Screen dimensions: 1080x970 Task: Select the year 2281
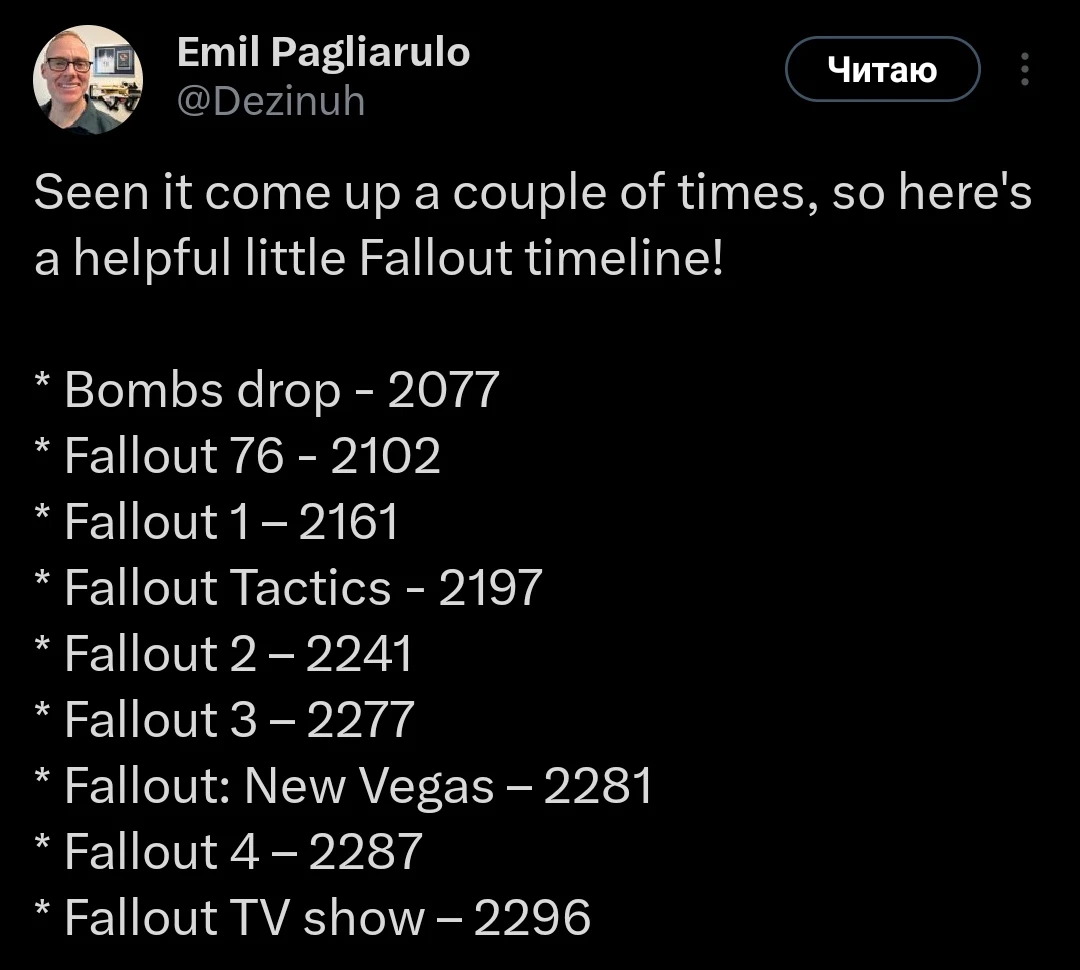tap(598, 786)
